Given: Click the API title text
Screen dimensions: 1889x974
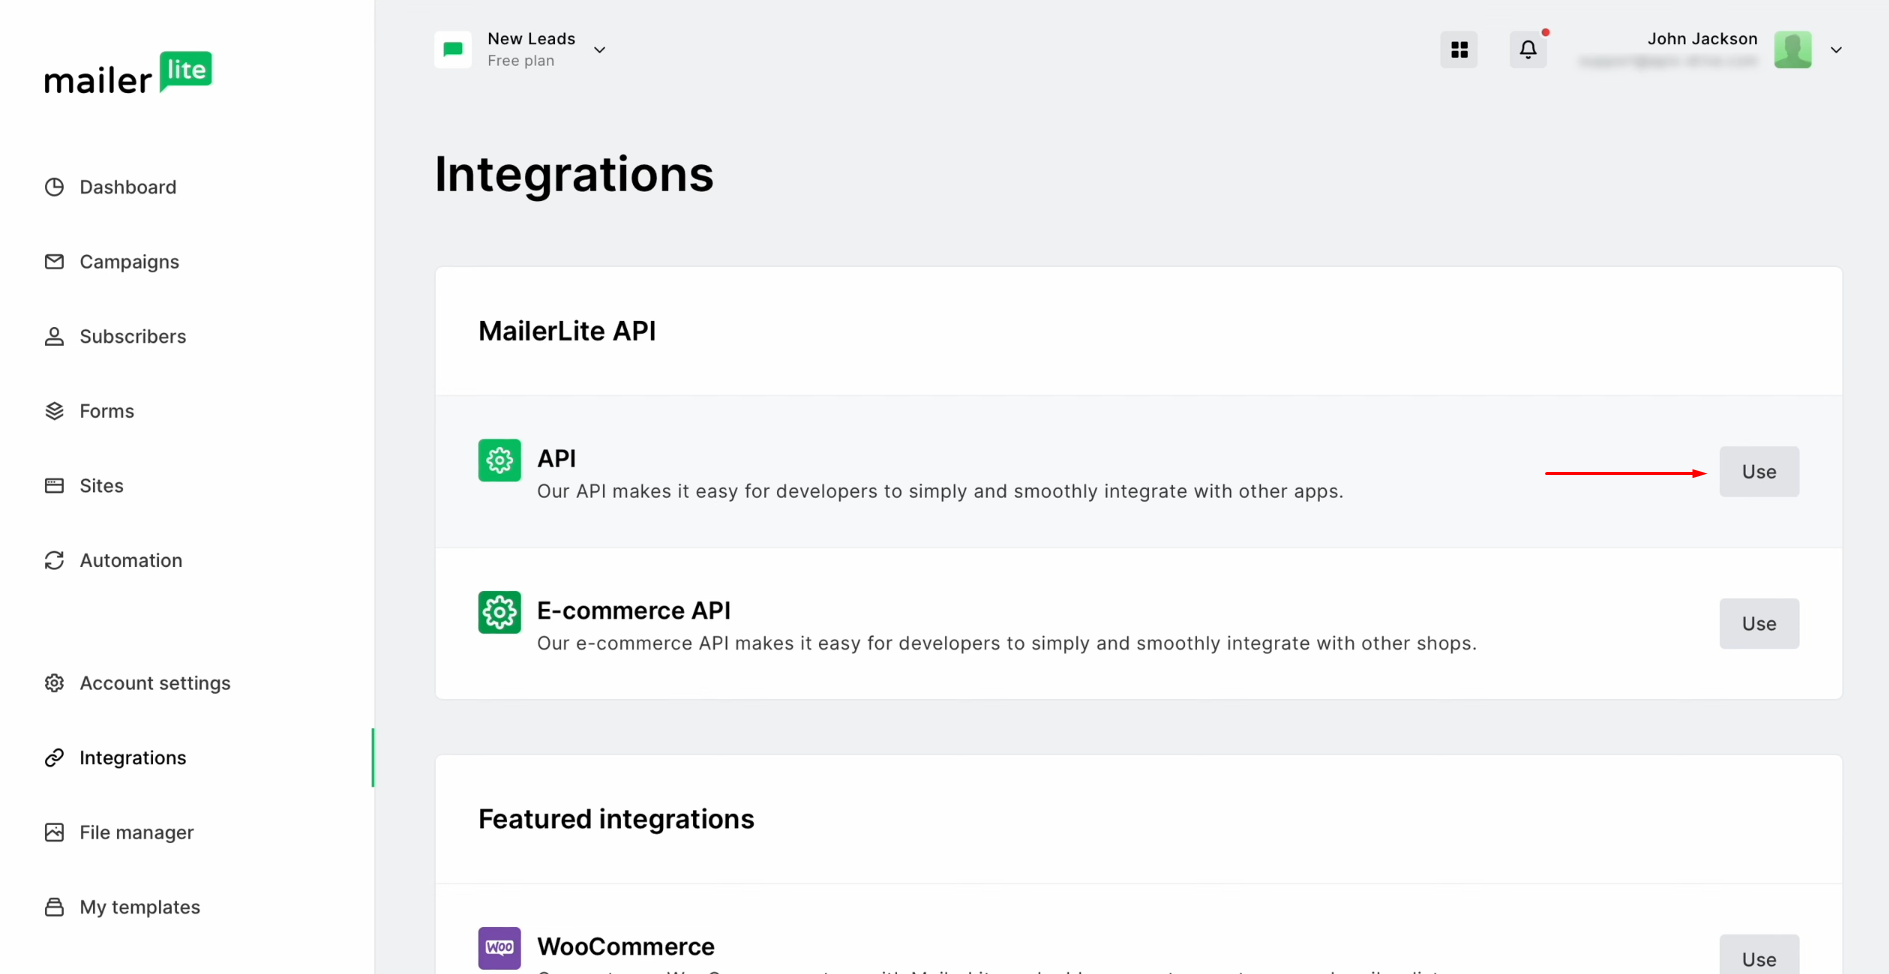Looking at the screenshot, I should (556, 458).
